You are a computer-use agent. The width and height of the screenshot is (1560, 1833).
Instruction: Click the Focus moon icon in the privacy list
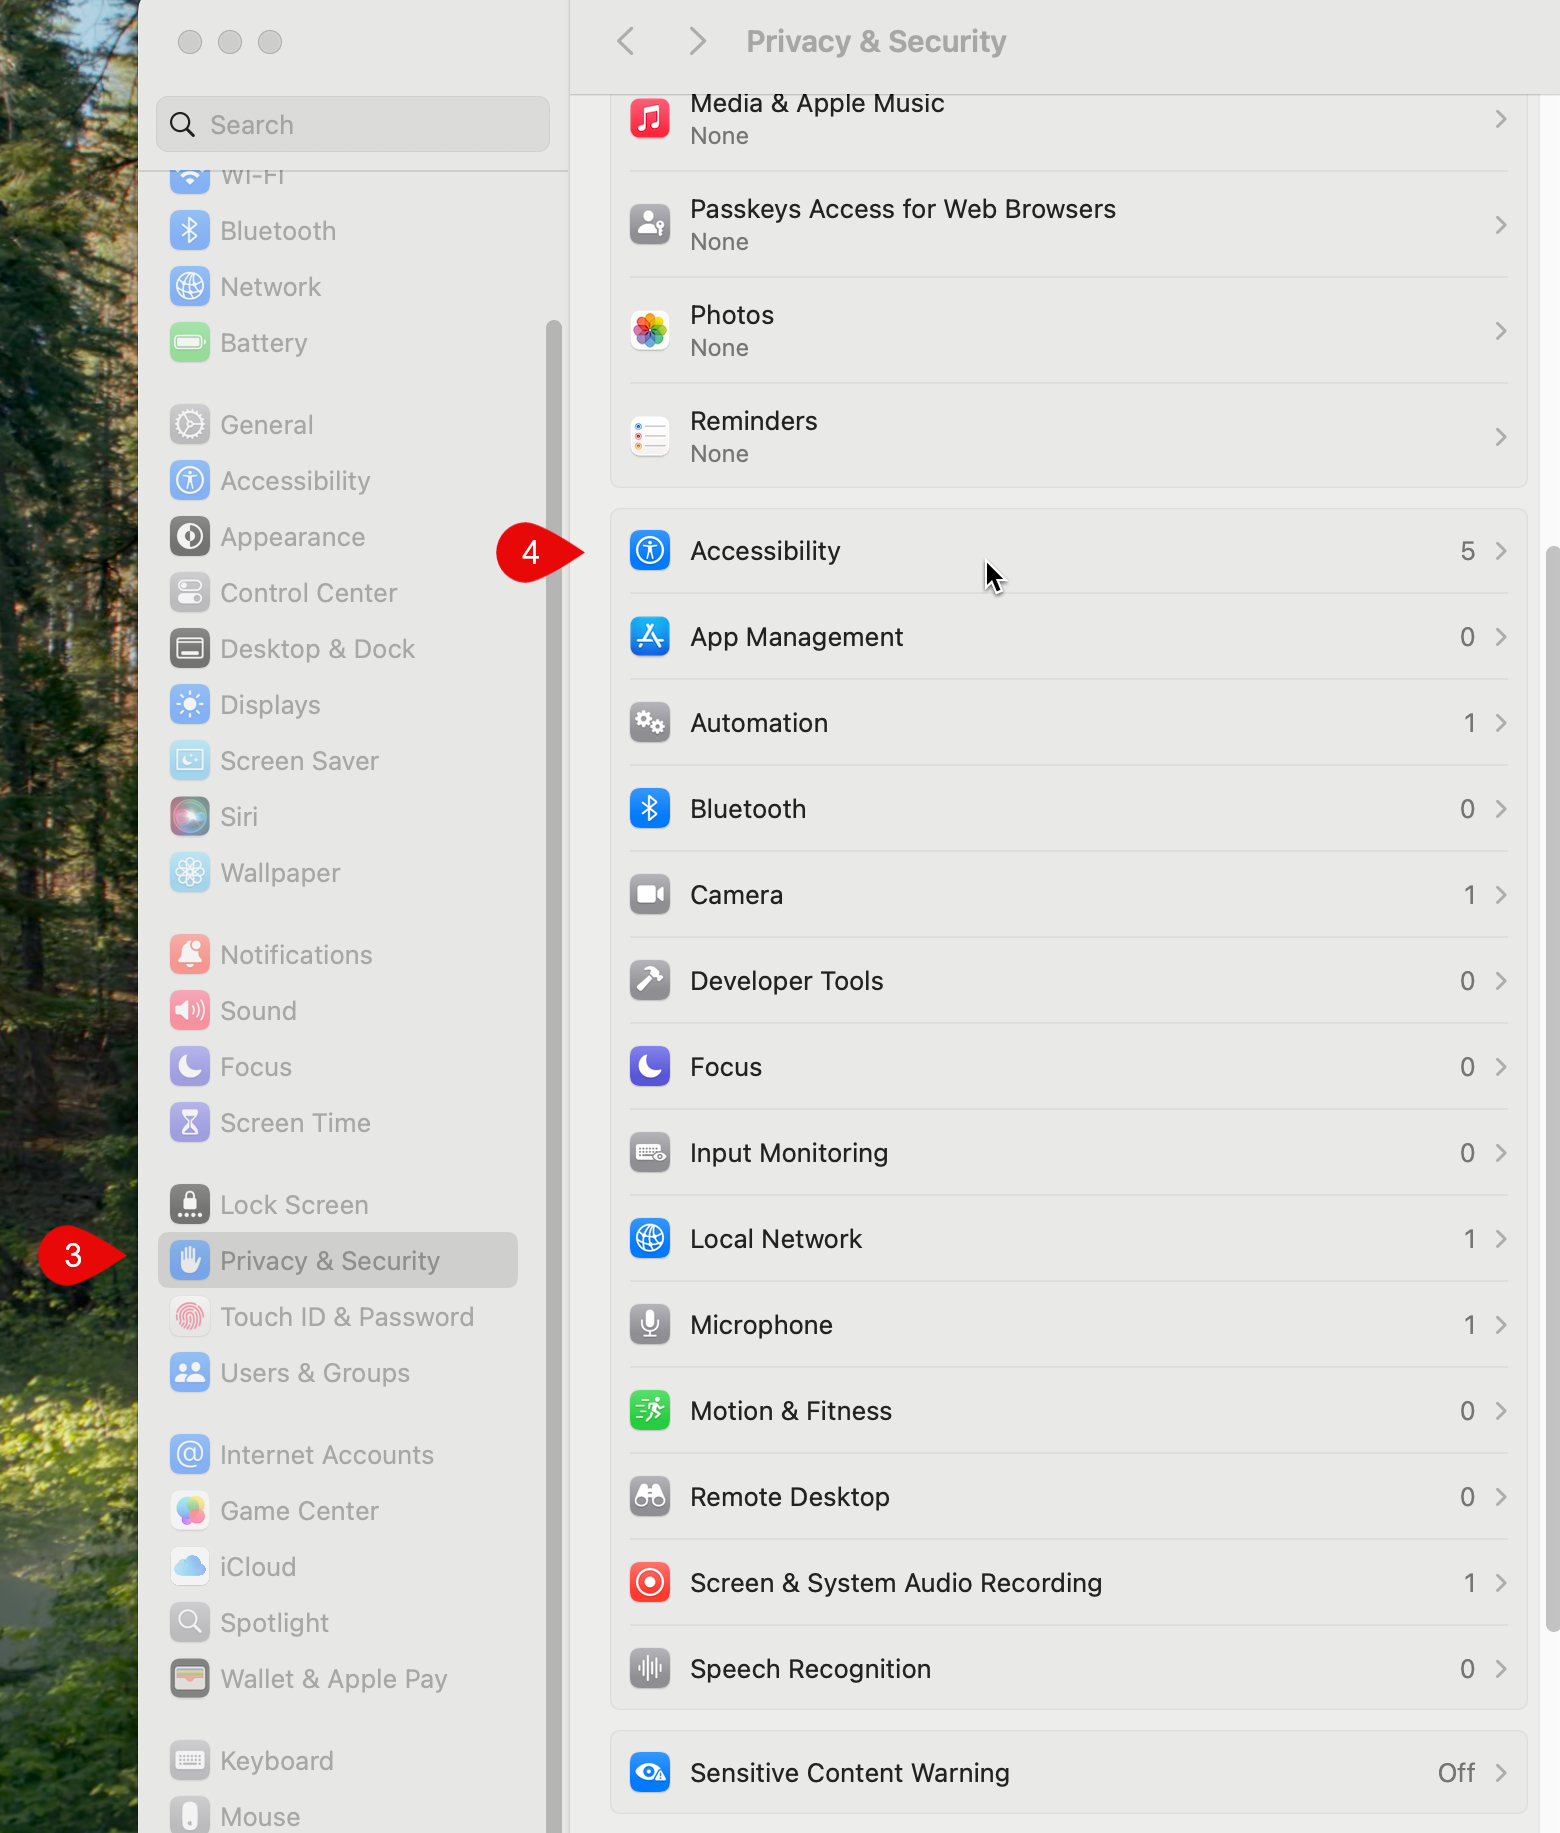(x=650, y=1067)
